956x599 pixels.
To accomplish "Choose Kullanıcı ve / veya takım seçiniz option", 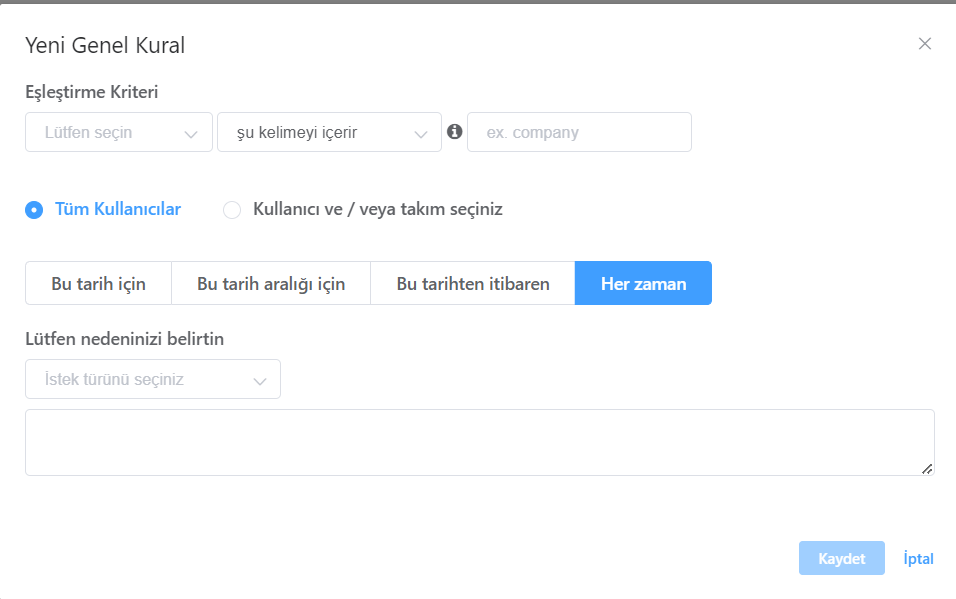I will coord(232,210).
